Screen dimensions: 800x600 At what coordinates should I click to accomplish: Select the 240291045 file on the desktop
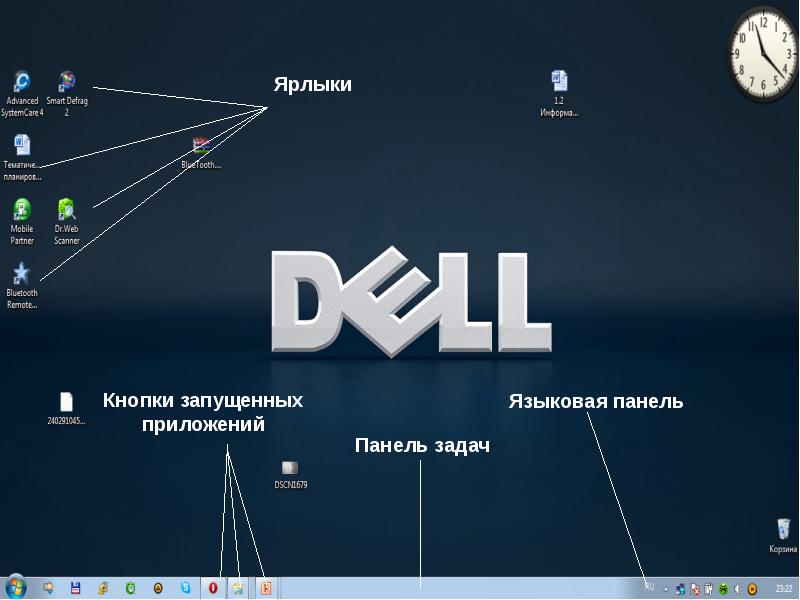click(66, 402)
